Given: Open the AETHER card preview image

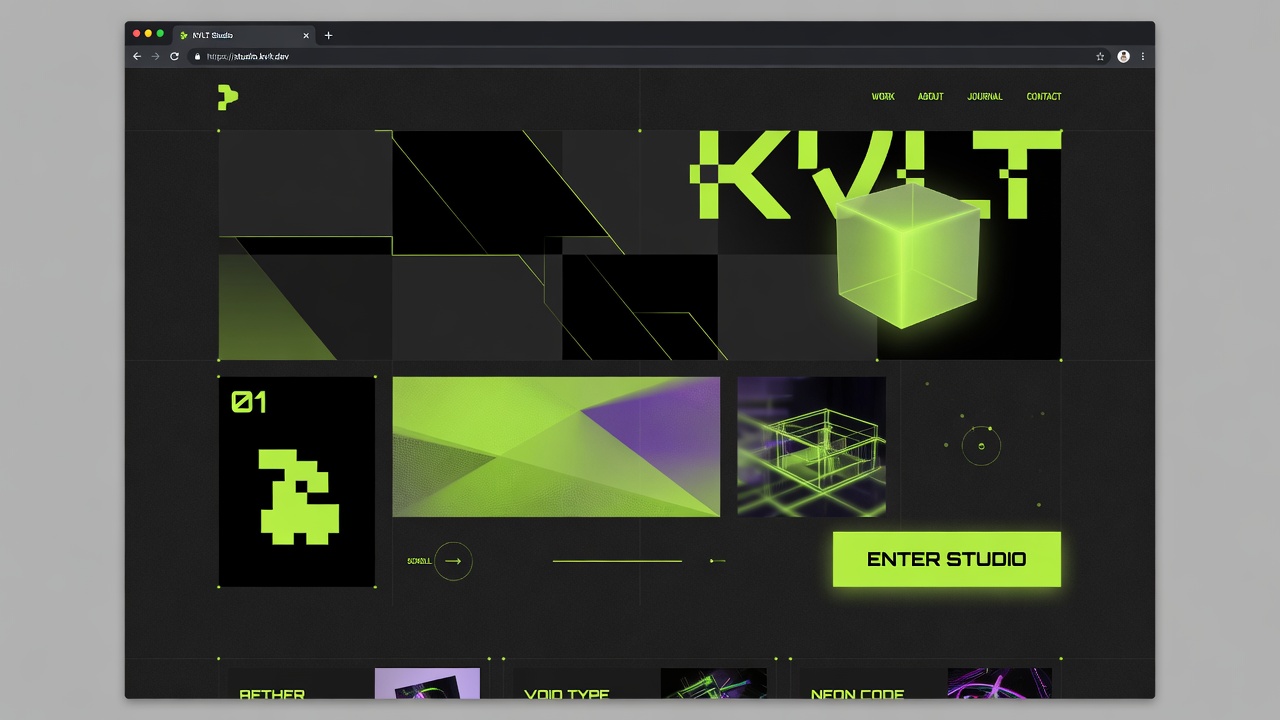Looking at the screenshot, I should 427,683.
